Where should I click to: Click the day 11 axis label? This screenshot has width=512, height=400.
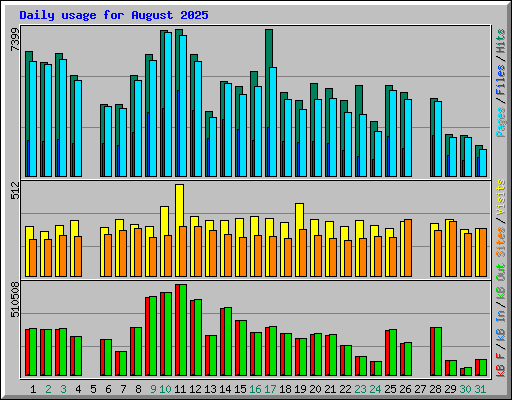tap(180, 389)
